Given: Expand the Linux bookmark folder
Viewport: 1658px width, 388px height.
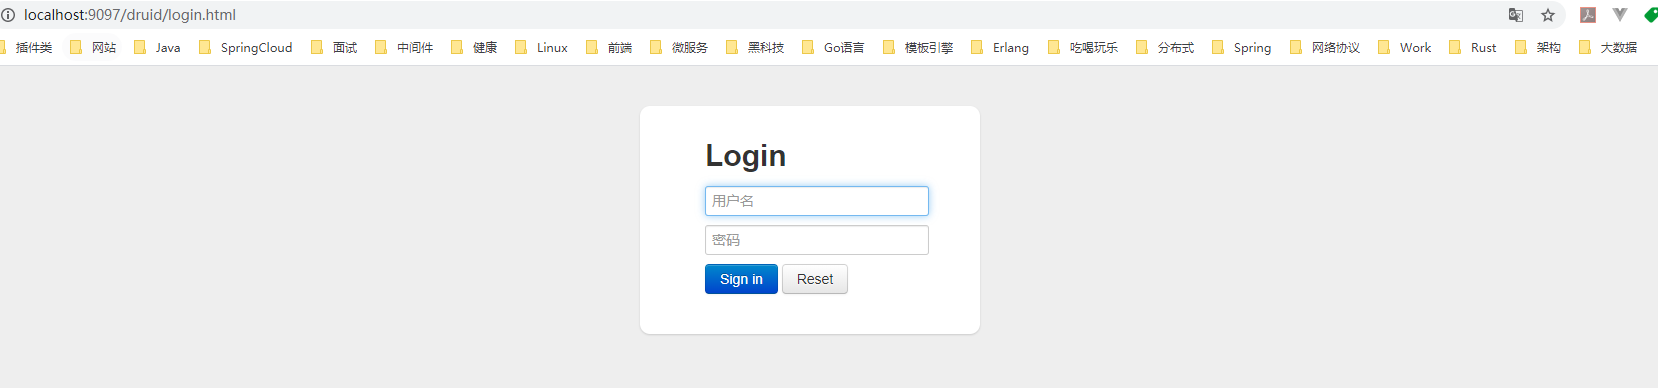Looking at the screenshot, I should click(x=541, y=47).
